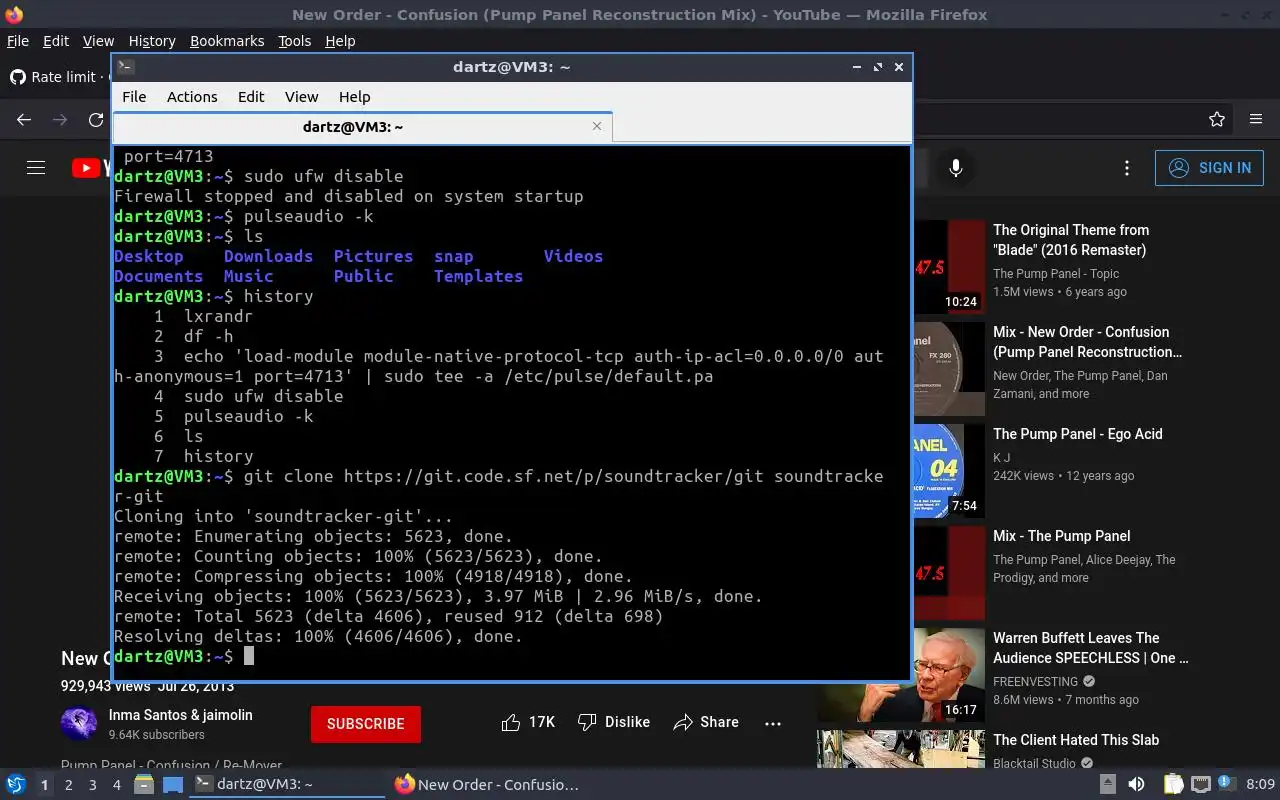Click the Firefox logo in title bar

pyautogui.click(x=14, y=14)
